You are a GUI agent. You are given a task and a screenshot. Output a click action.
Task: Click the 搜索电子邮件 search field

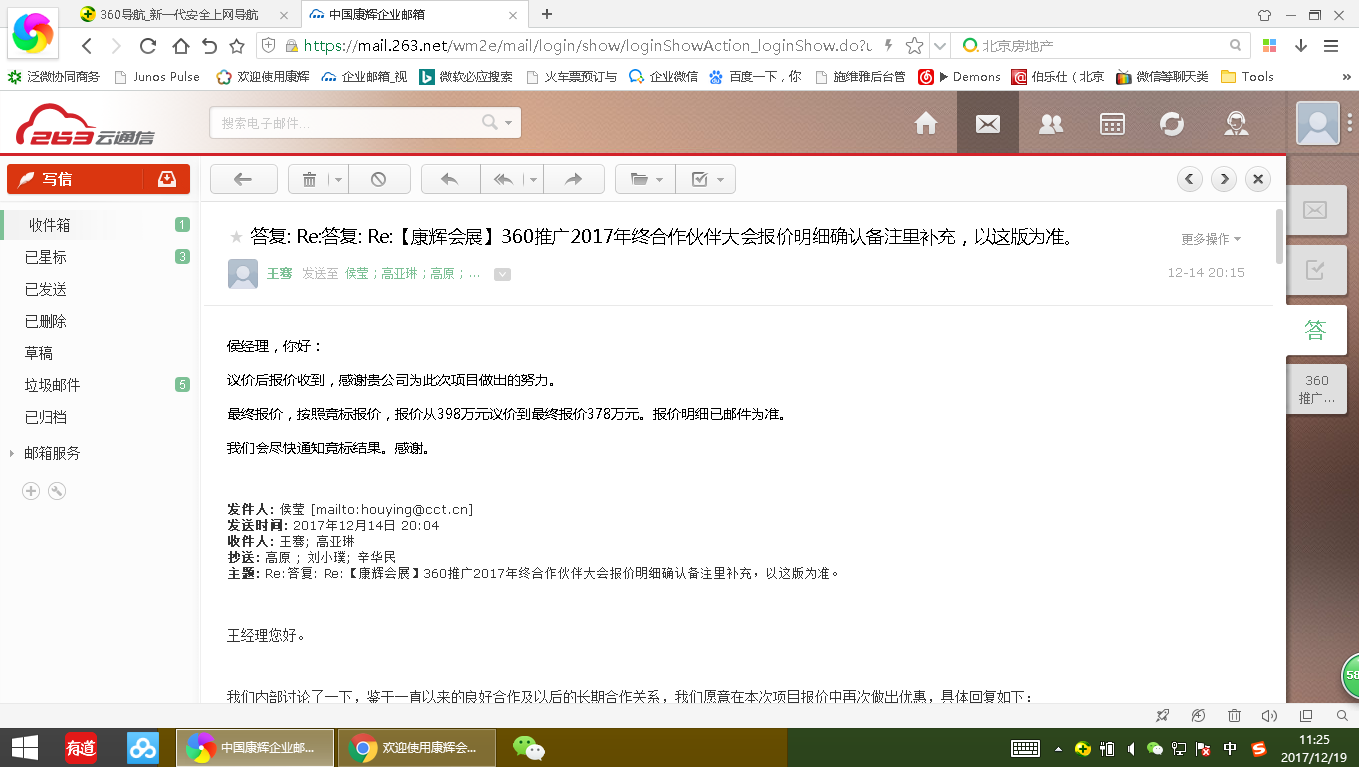pyautogui.click(x=345, y=123)
